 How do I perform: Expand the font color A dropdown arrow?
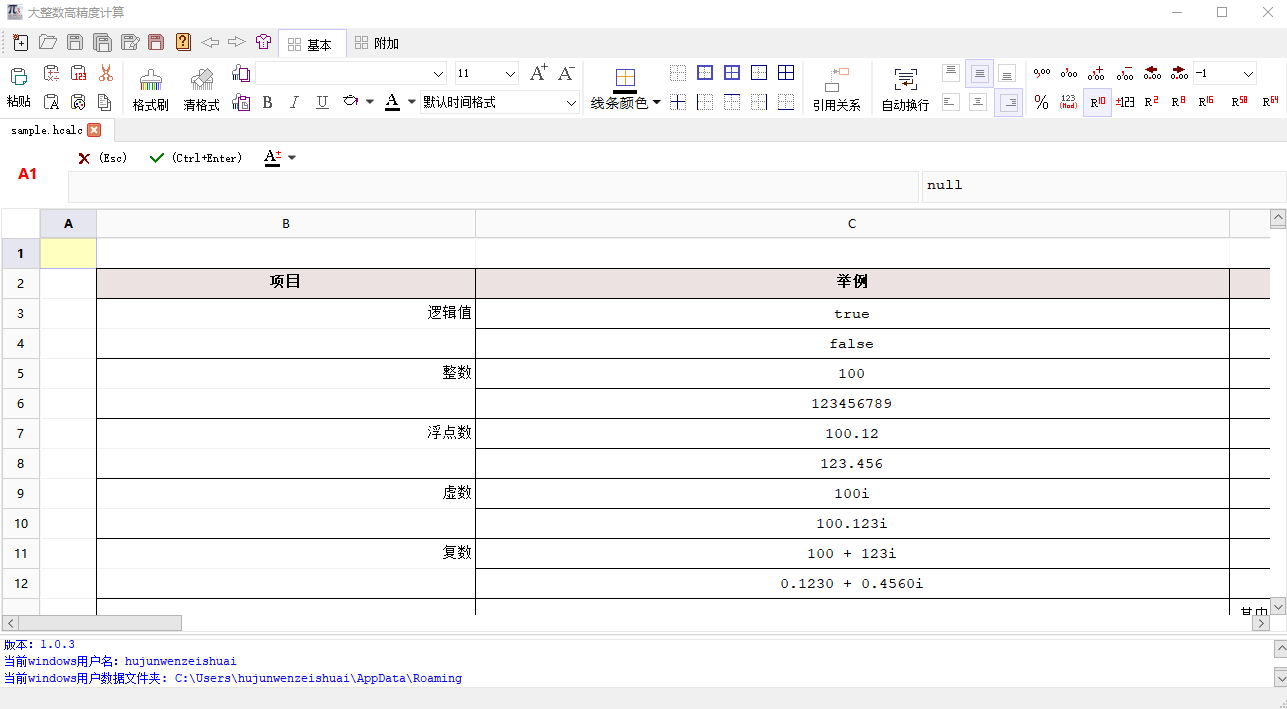tap(412, 102)
